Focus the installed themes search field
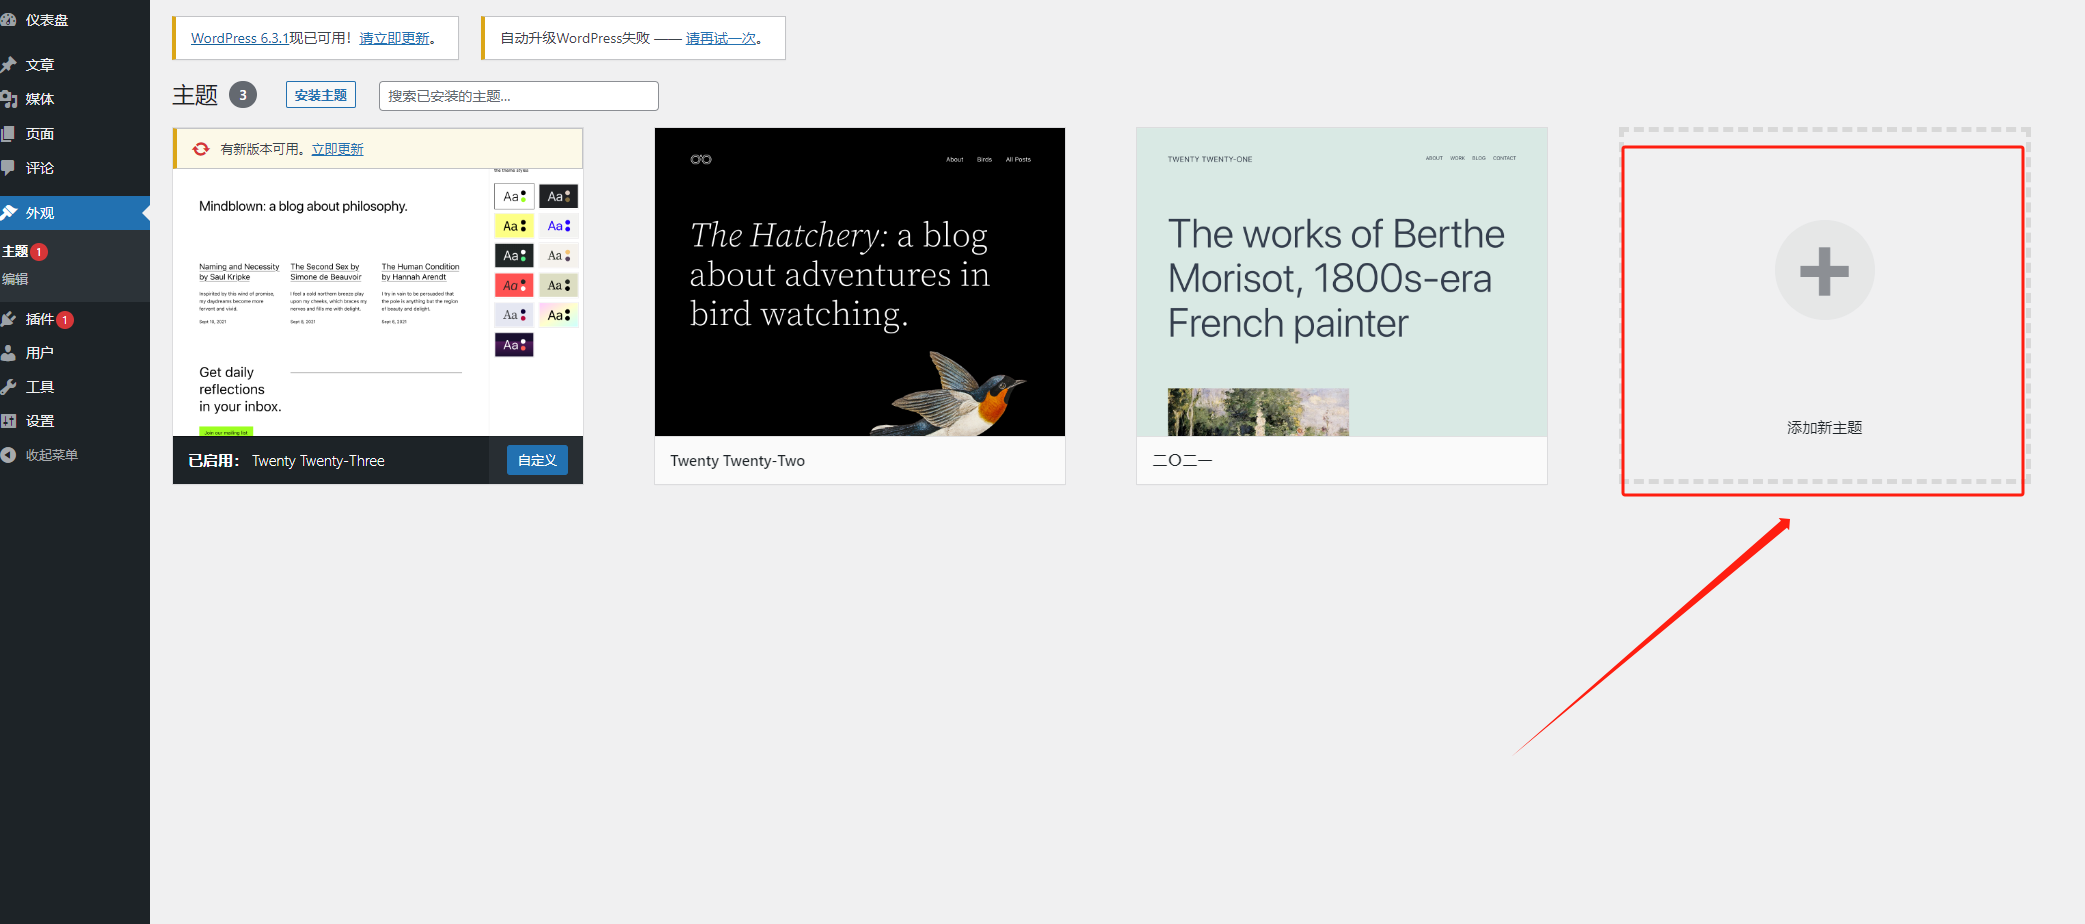Viewport: 2085px width, 924px height. (518, 96)
